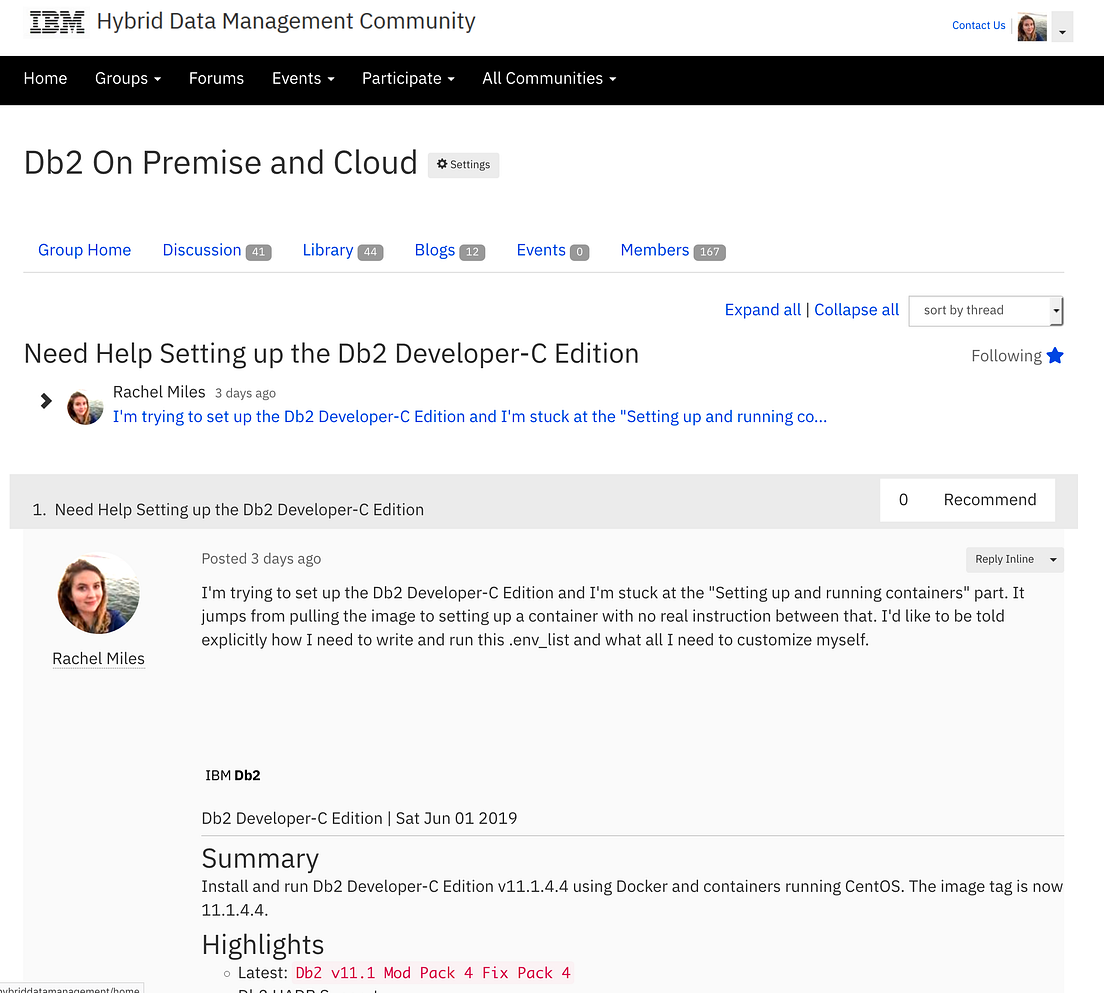Viewport: 1104px width, 993px height.
Task: Click the blue Following star icon
Action: point(1055,355)
